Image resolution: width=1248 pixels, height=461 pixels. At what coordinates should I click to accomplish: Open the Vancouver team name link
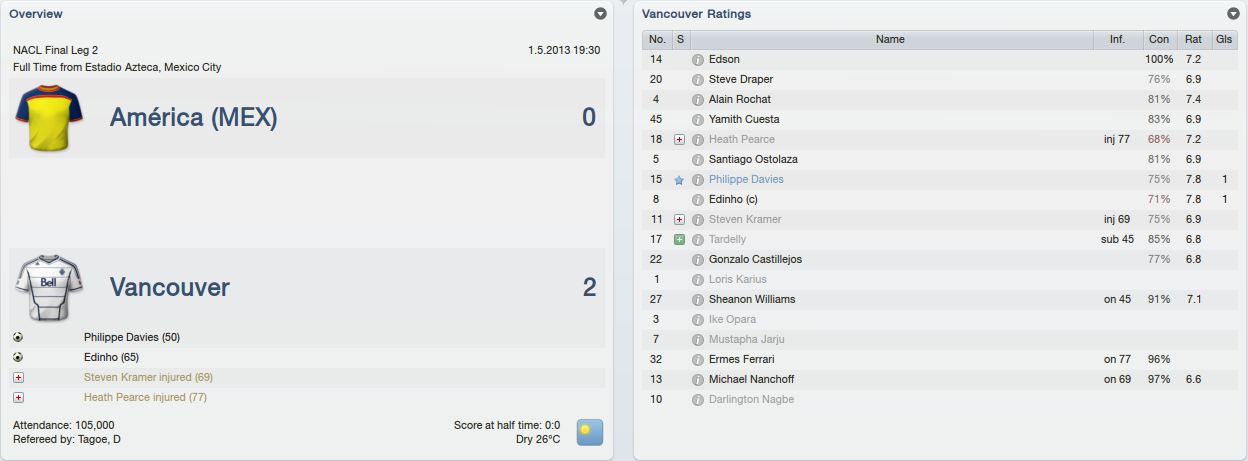(x=170, y=288)
